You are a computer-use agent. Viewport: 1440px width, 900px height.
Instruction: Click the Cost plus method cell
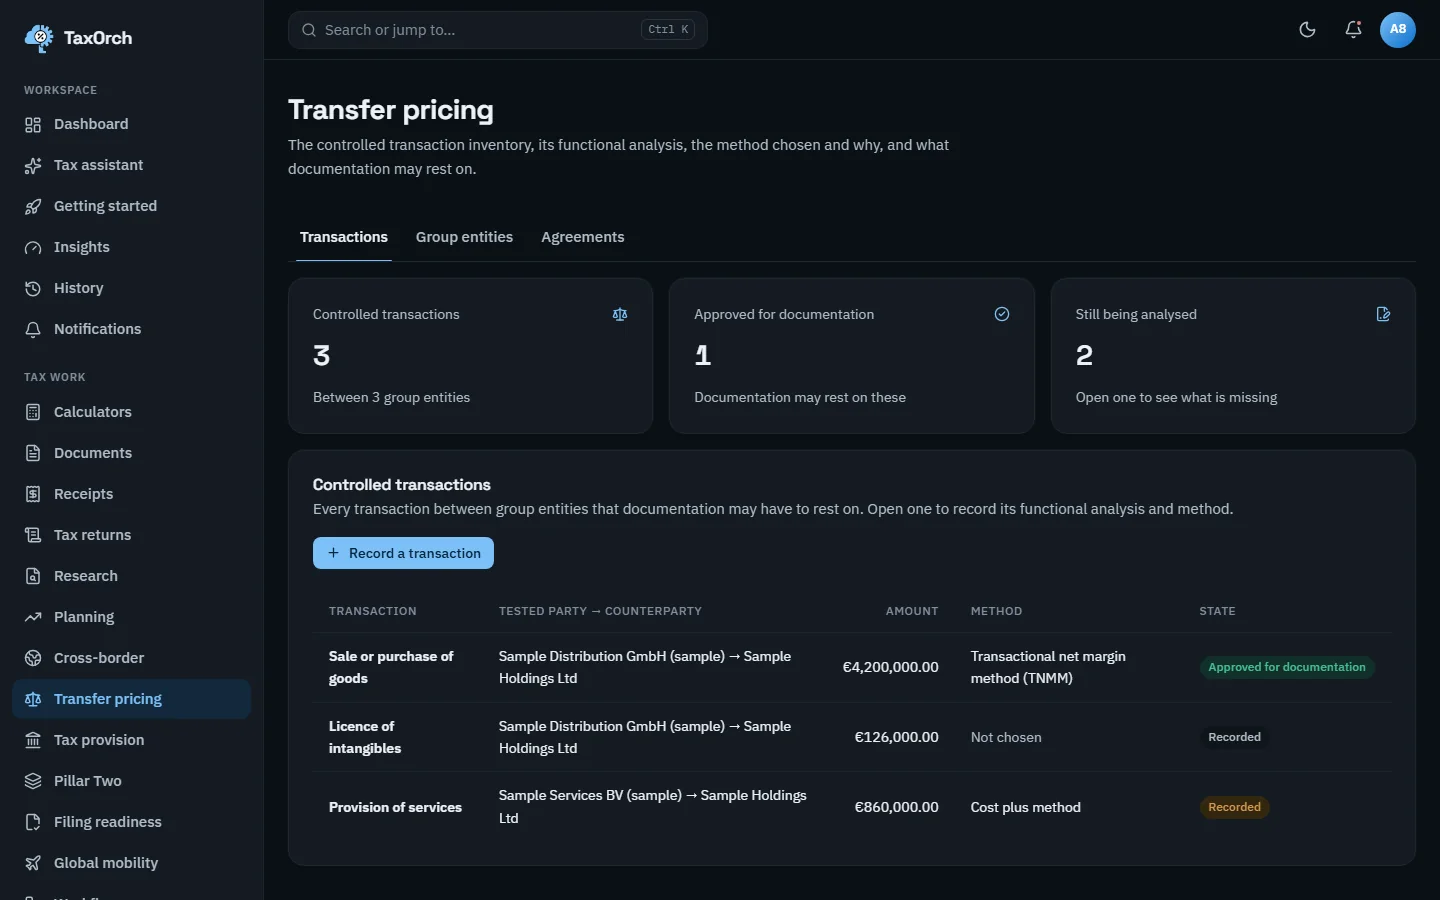pos(1026,807)
